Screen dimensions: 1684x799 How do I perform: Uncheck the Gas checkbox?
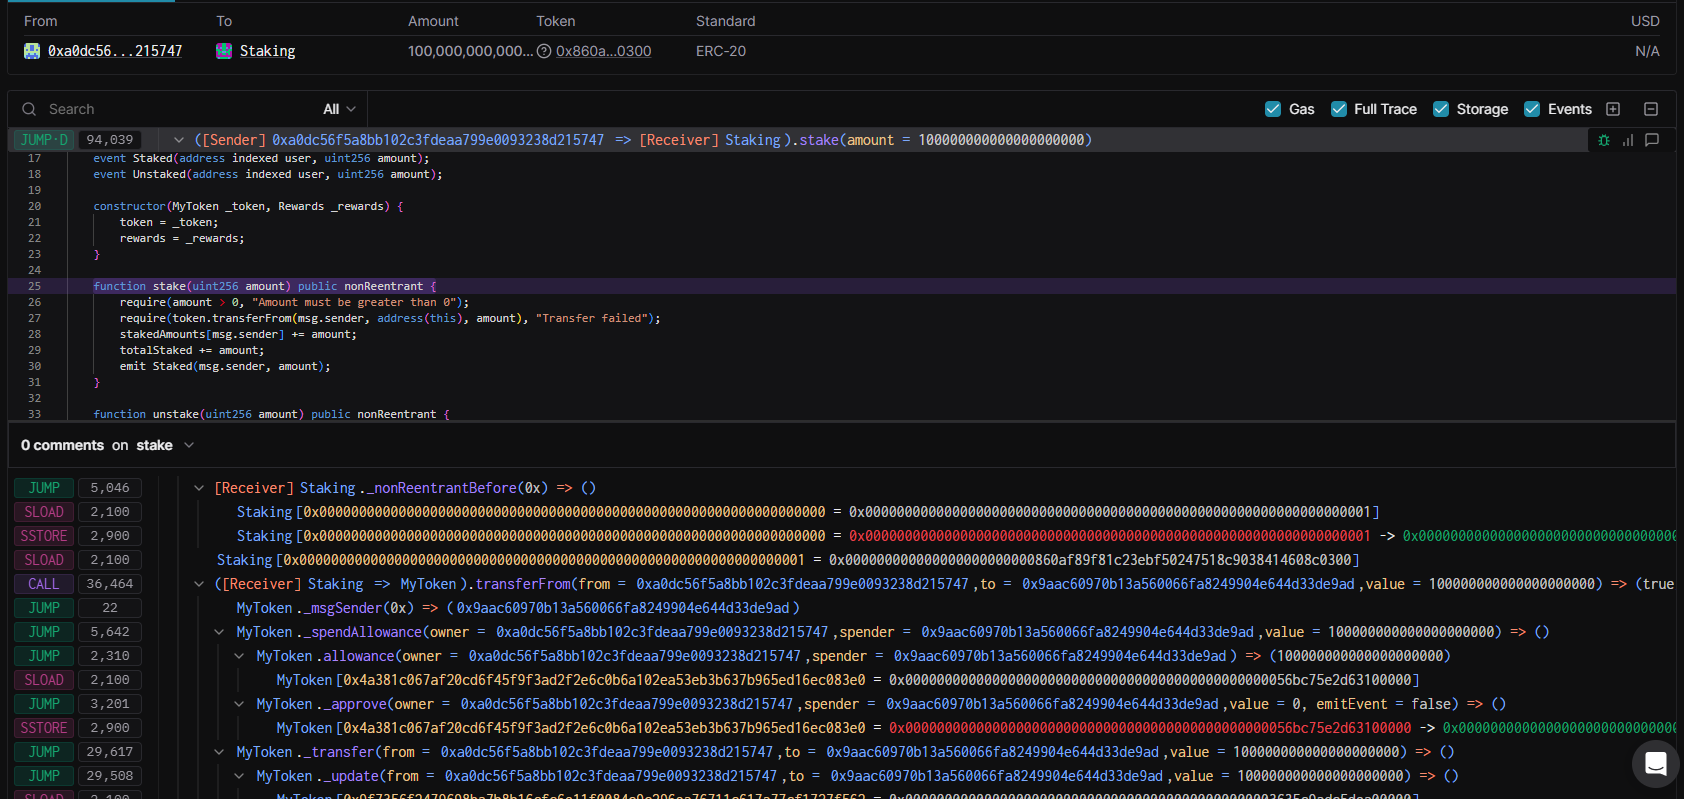coord(1273,109)
